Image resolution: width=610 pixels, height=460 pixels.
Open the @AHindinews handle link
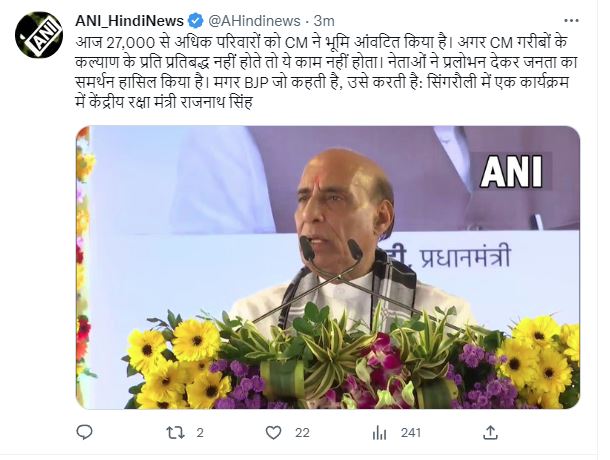(255, 21)
